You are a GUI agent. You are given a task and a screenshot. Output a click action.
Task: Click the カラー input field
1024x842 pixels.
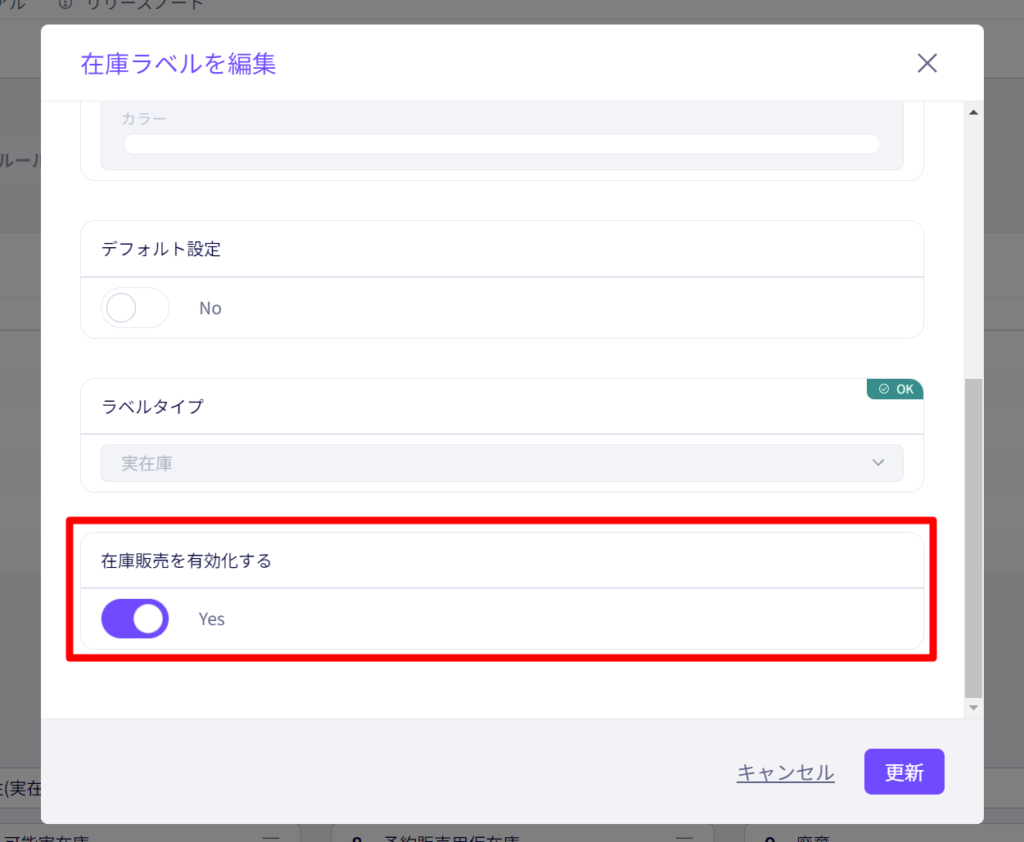coord(502,144)
